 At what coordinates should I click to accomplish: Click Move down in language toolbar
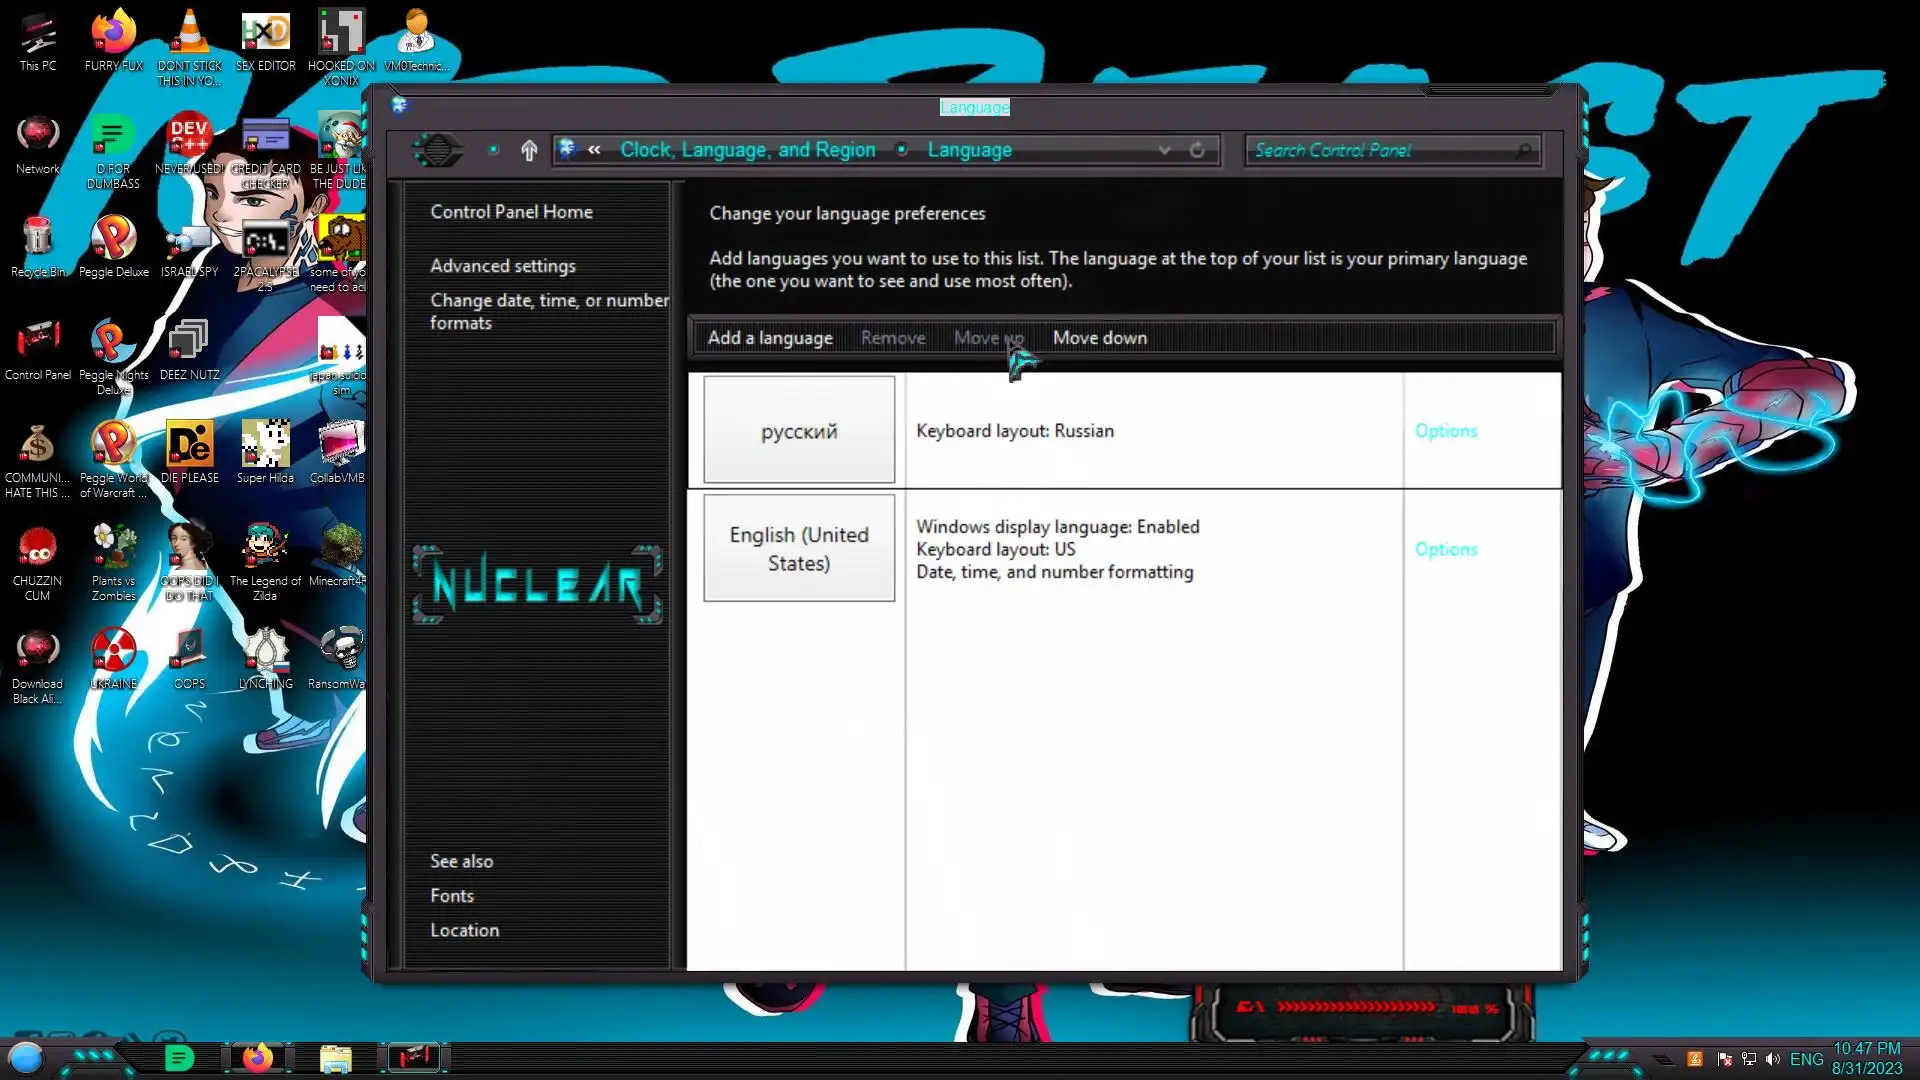[x=1099, y=338]
